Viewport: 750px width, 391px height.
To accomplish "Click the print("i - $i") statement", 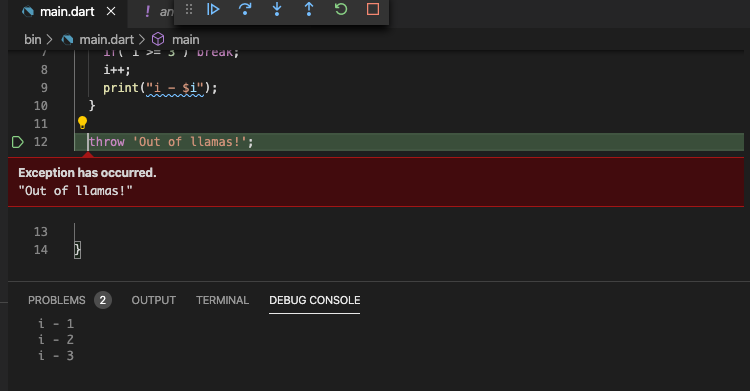I will [160, 88].
